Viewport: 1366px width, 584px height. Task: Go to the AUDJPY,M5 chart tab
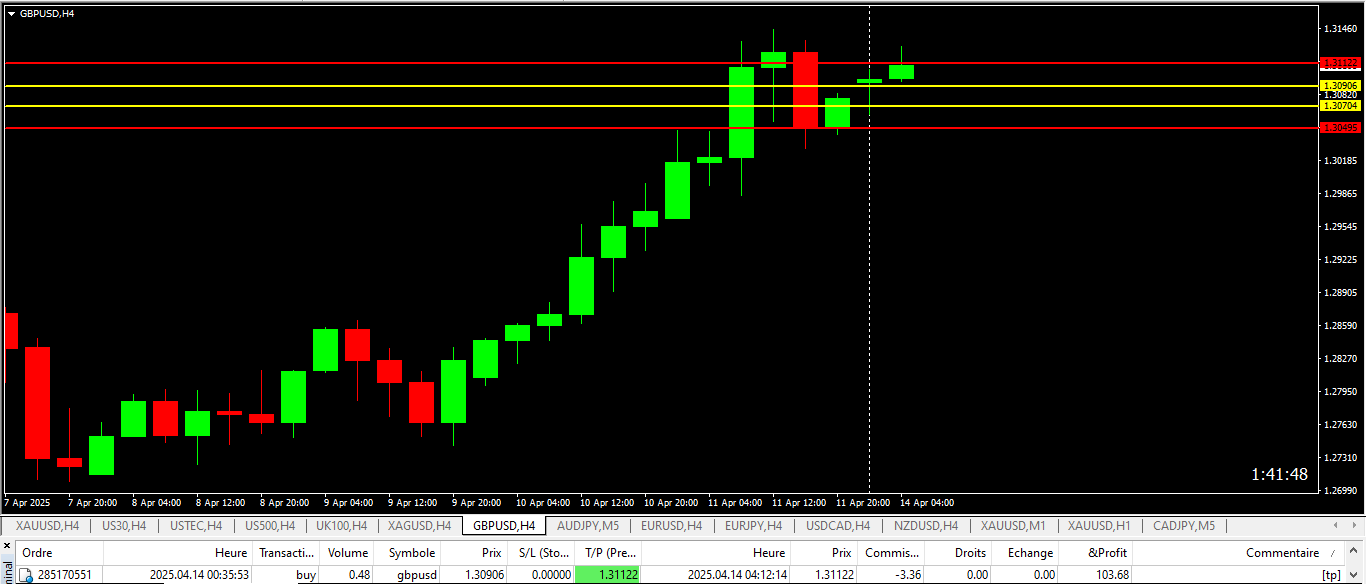588,526
